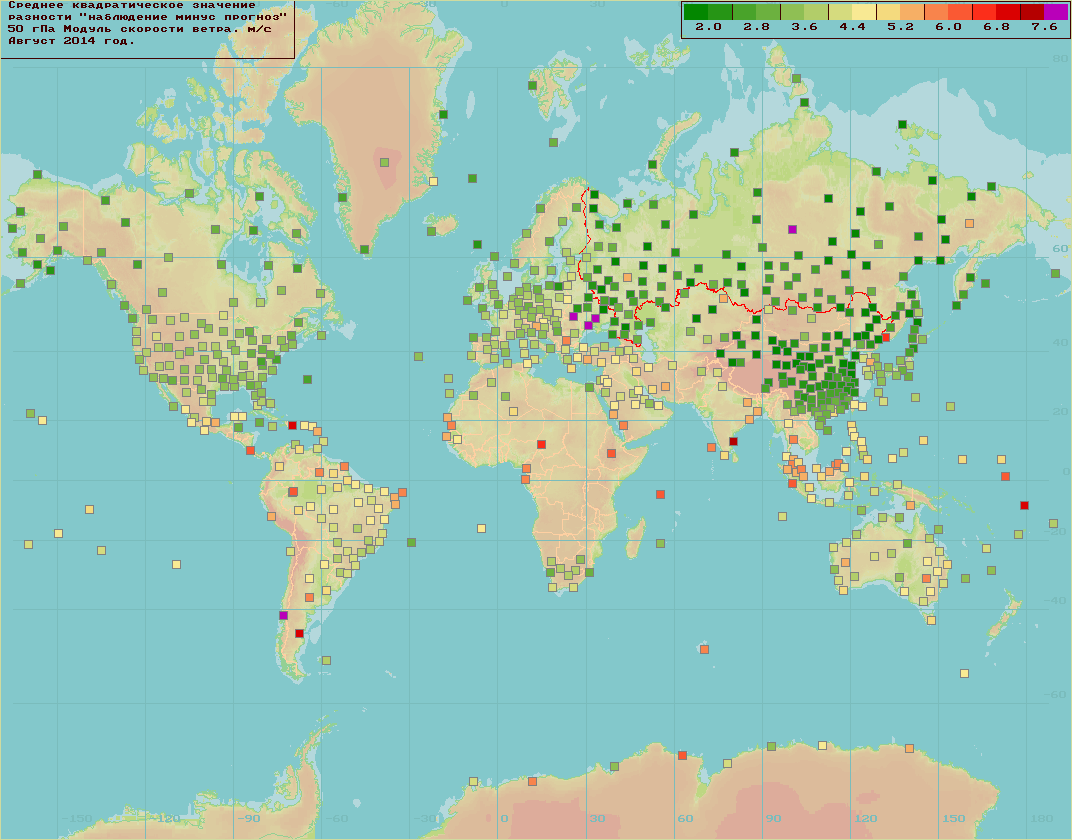Click latitude label 20 on right edge
1072x840 pixels.
click(x=1060, y=411)
